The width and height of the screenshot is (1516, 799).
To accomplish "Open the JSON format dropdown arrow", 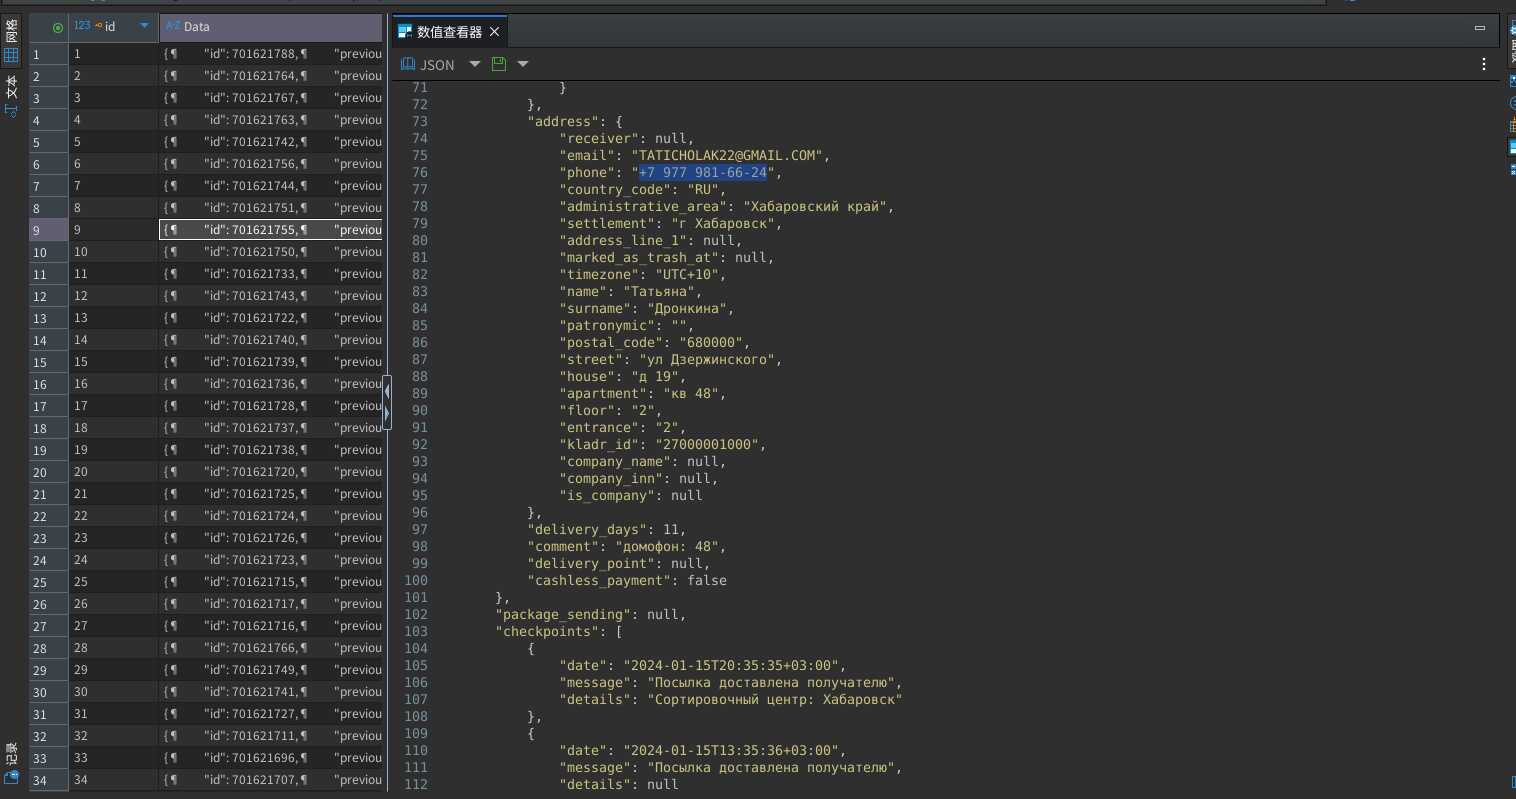I will (475, 64).
